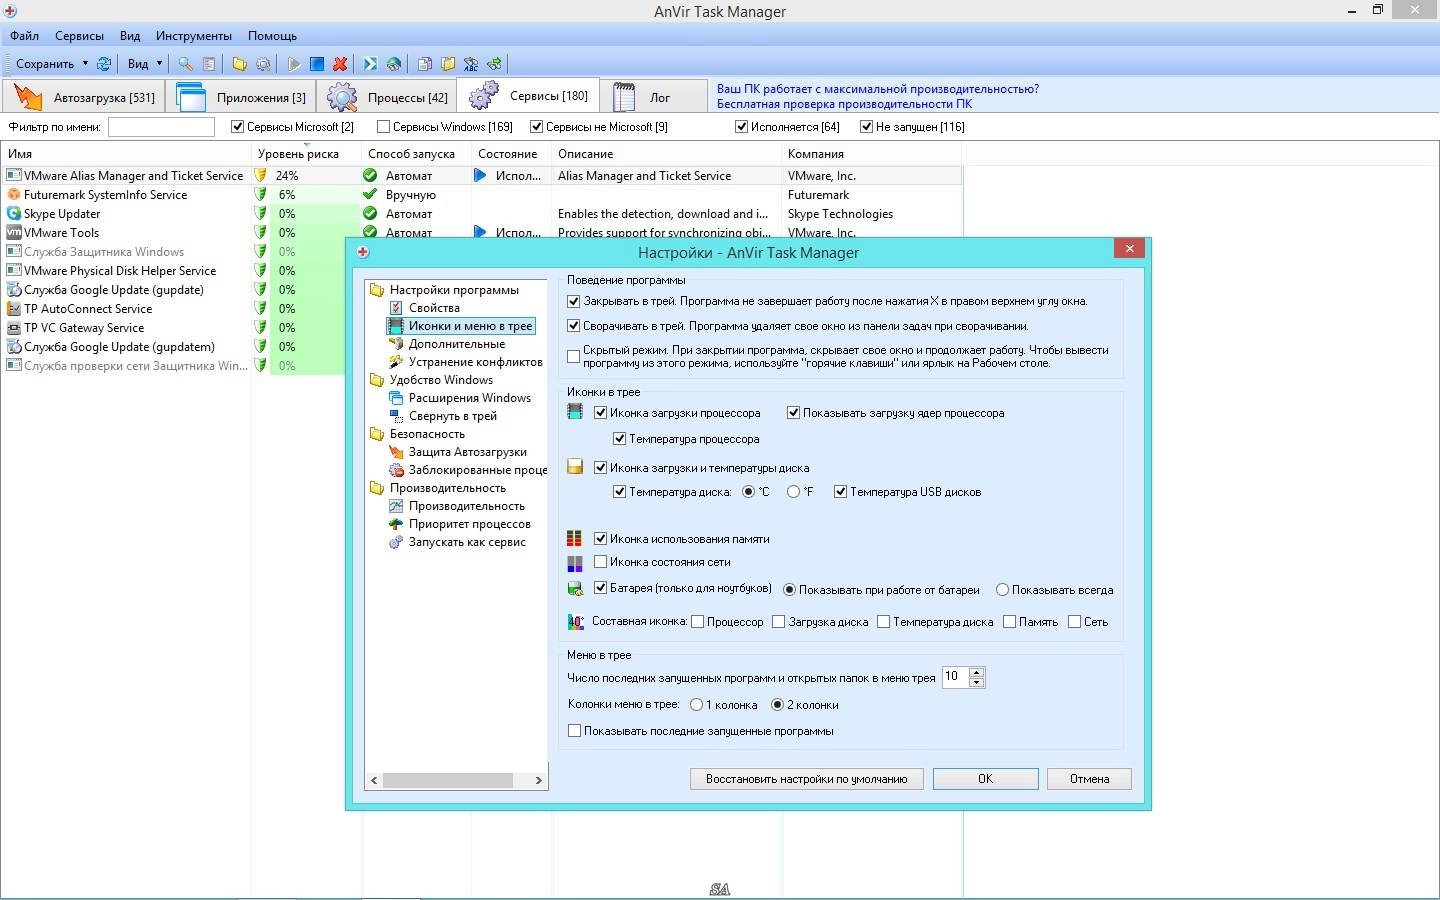Viewport: 1440px width, 900px height.
Task: Click the battery icon image in settings
Action: pos(575,588)
